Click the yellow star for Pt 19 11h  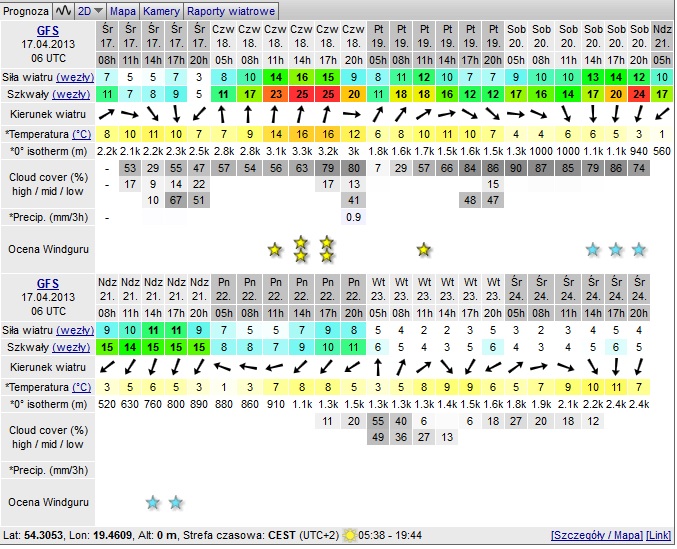coord(424,249)
